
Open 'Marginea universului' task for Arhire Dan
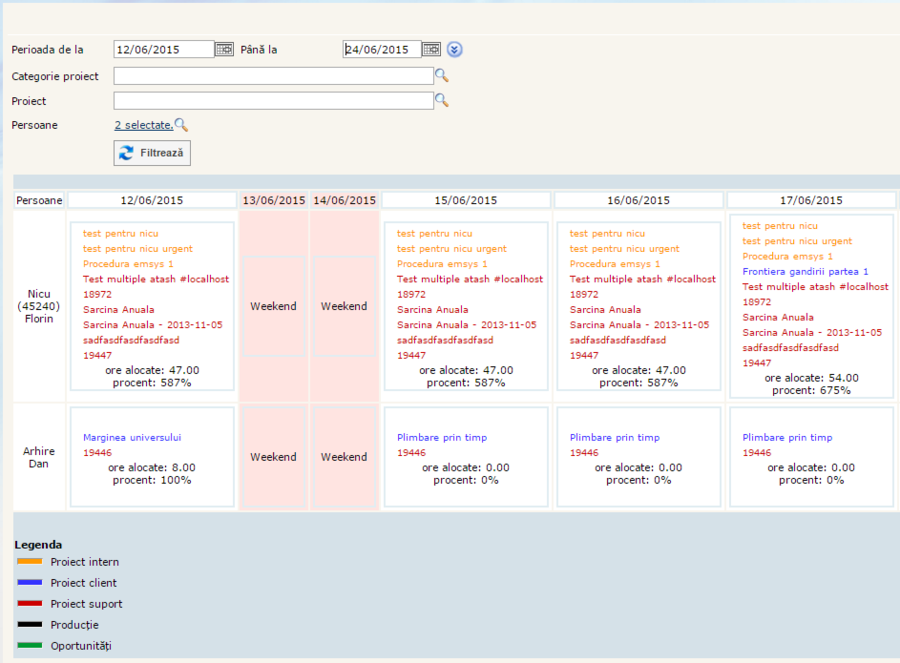(x=132, y=437)
